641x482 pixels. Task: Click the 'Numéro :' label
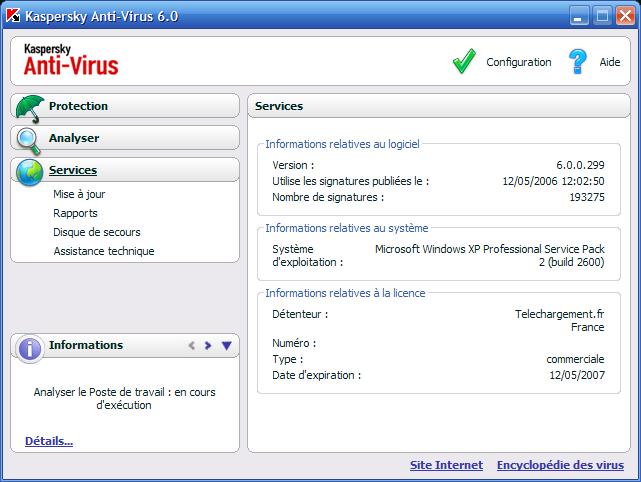[x=294, y=343]
